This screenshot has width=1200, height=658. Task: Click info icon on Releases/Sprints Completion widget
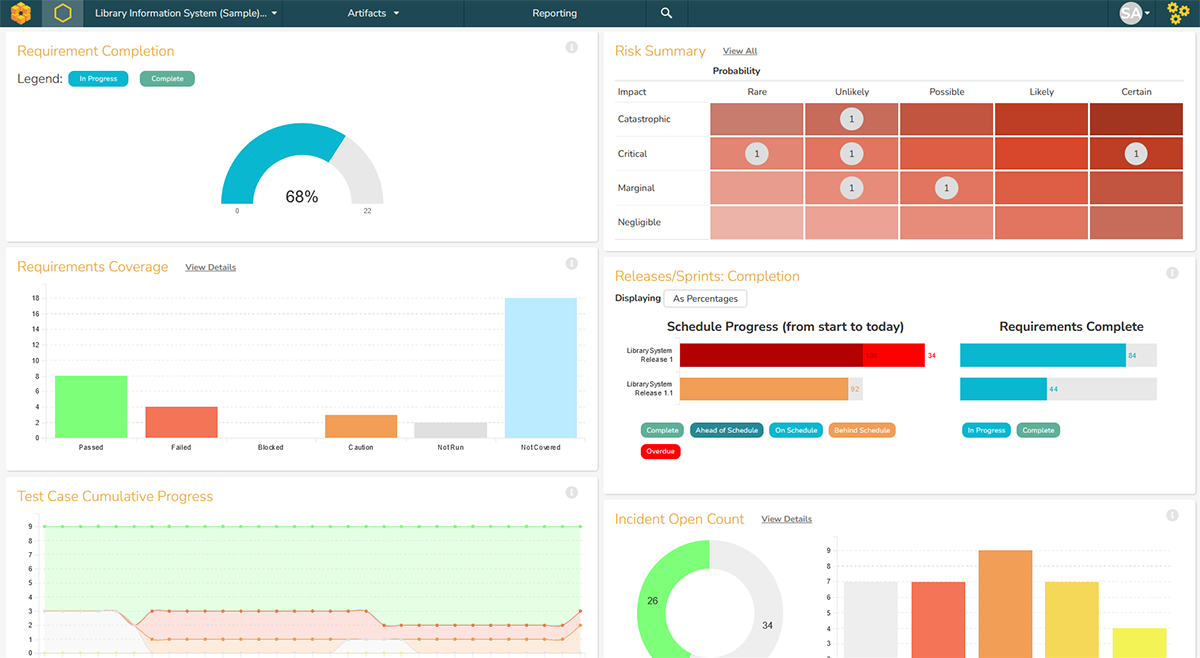[1172, 273]
